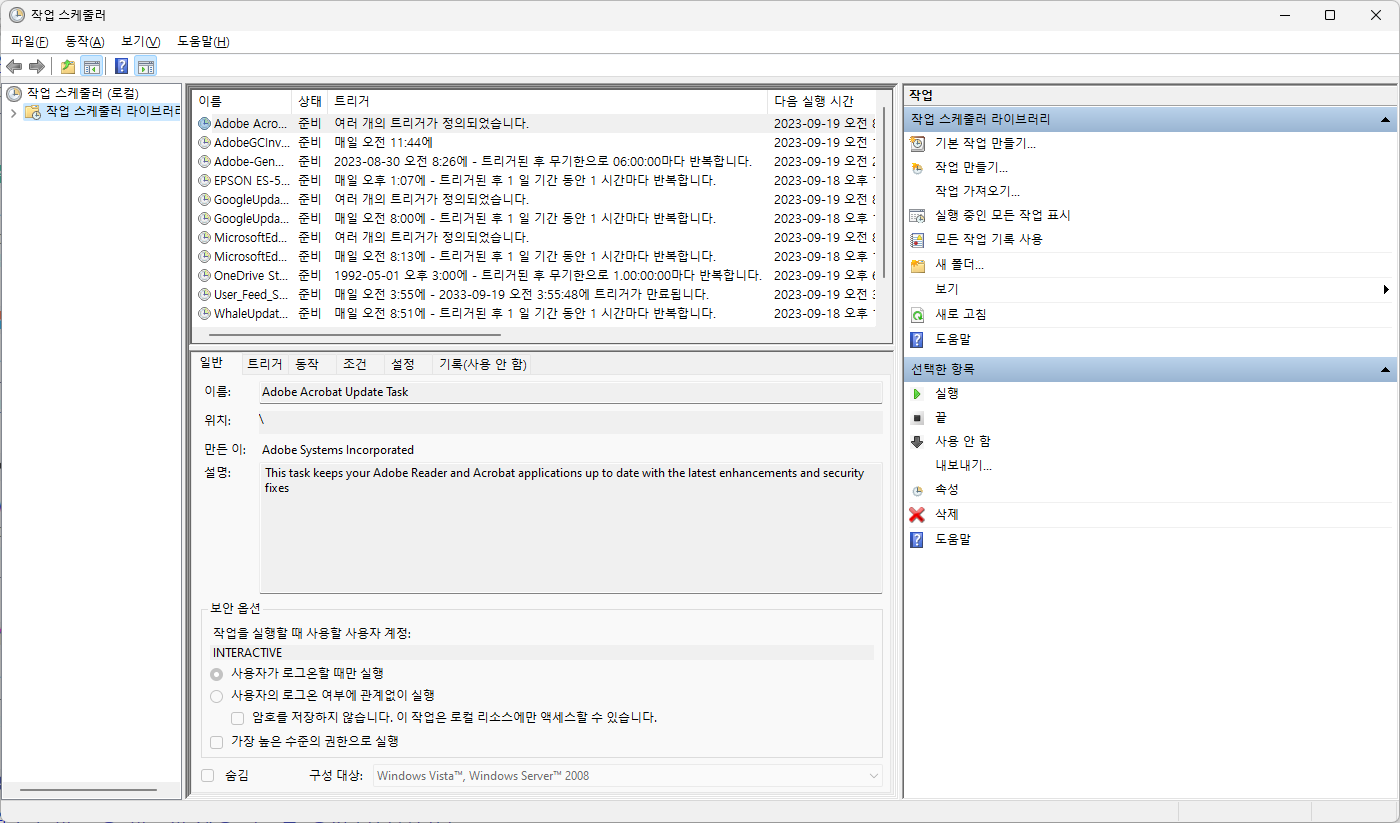The width and height of the screenshot is (1400, 823).
Task: Expand 작업 스케줄러 라이브러리 tree node
Action: 13,112
